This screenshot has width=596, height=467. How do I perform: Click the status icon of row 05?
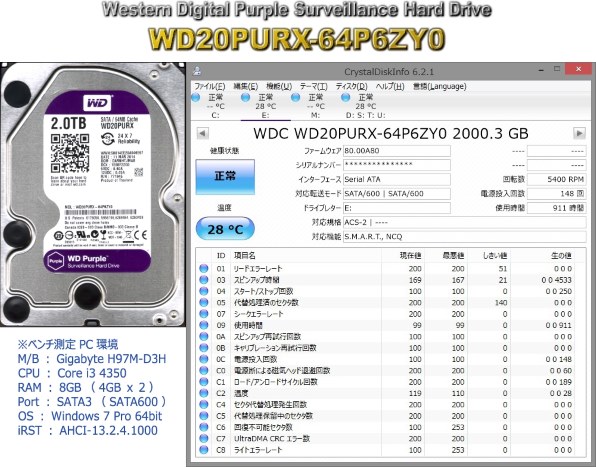coord(204,302)
